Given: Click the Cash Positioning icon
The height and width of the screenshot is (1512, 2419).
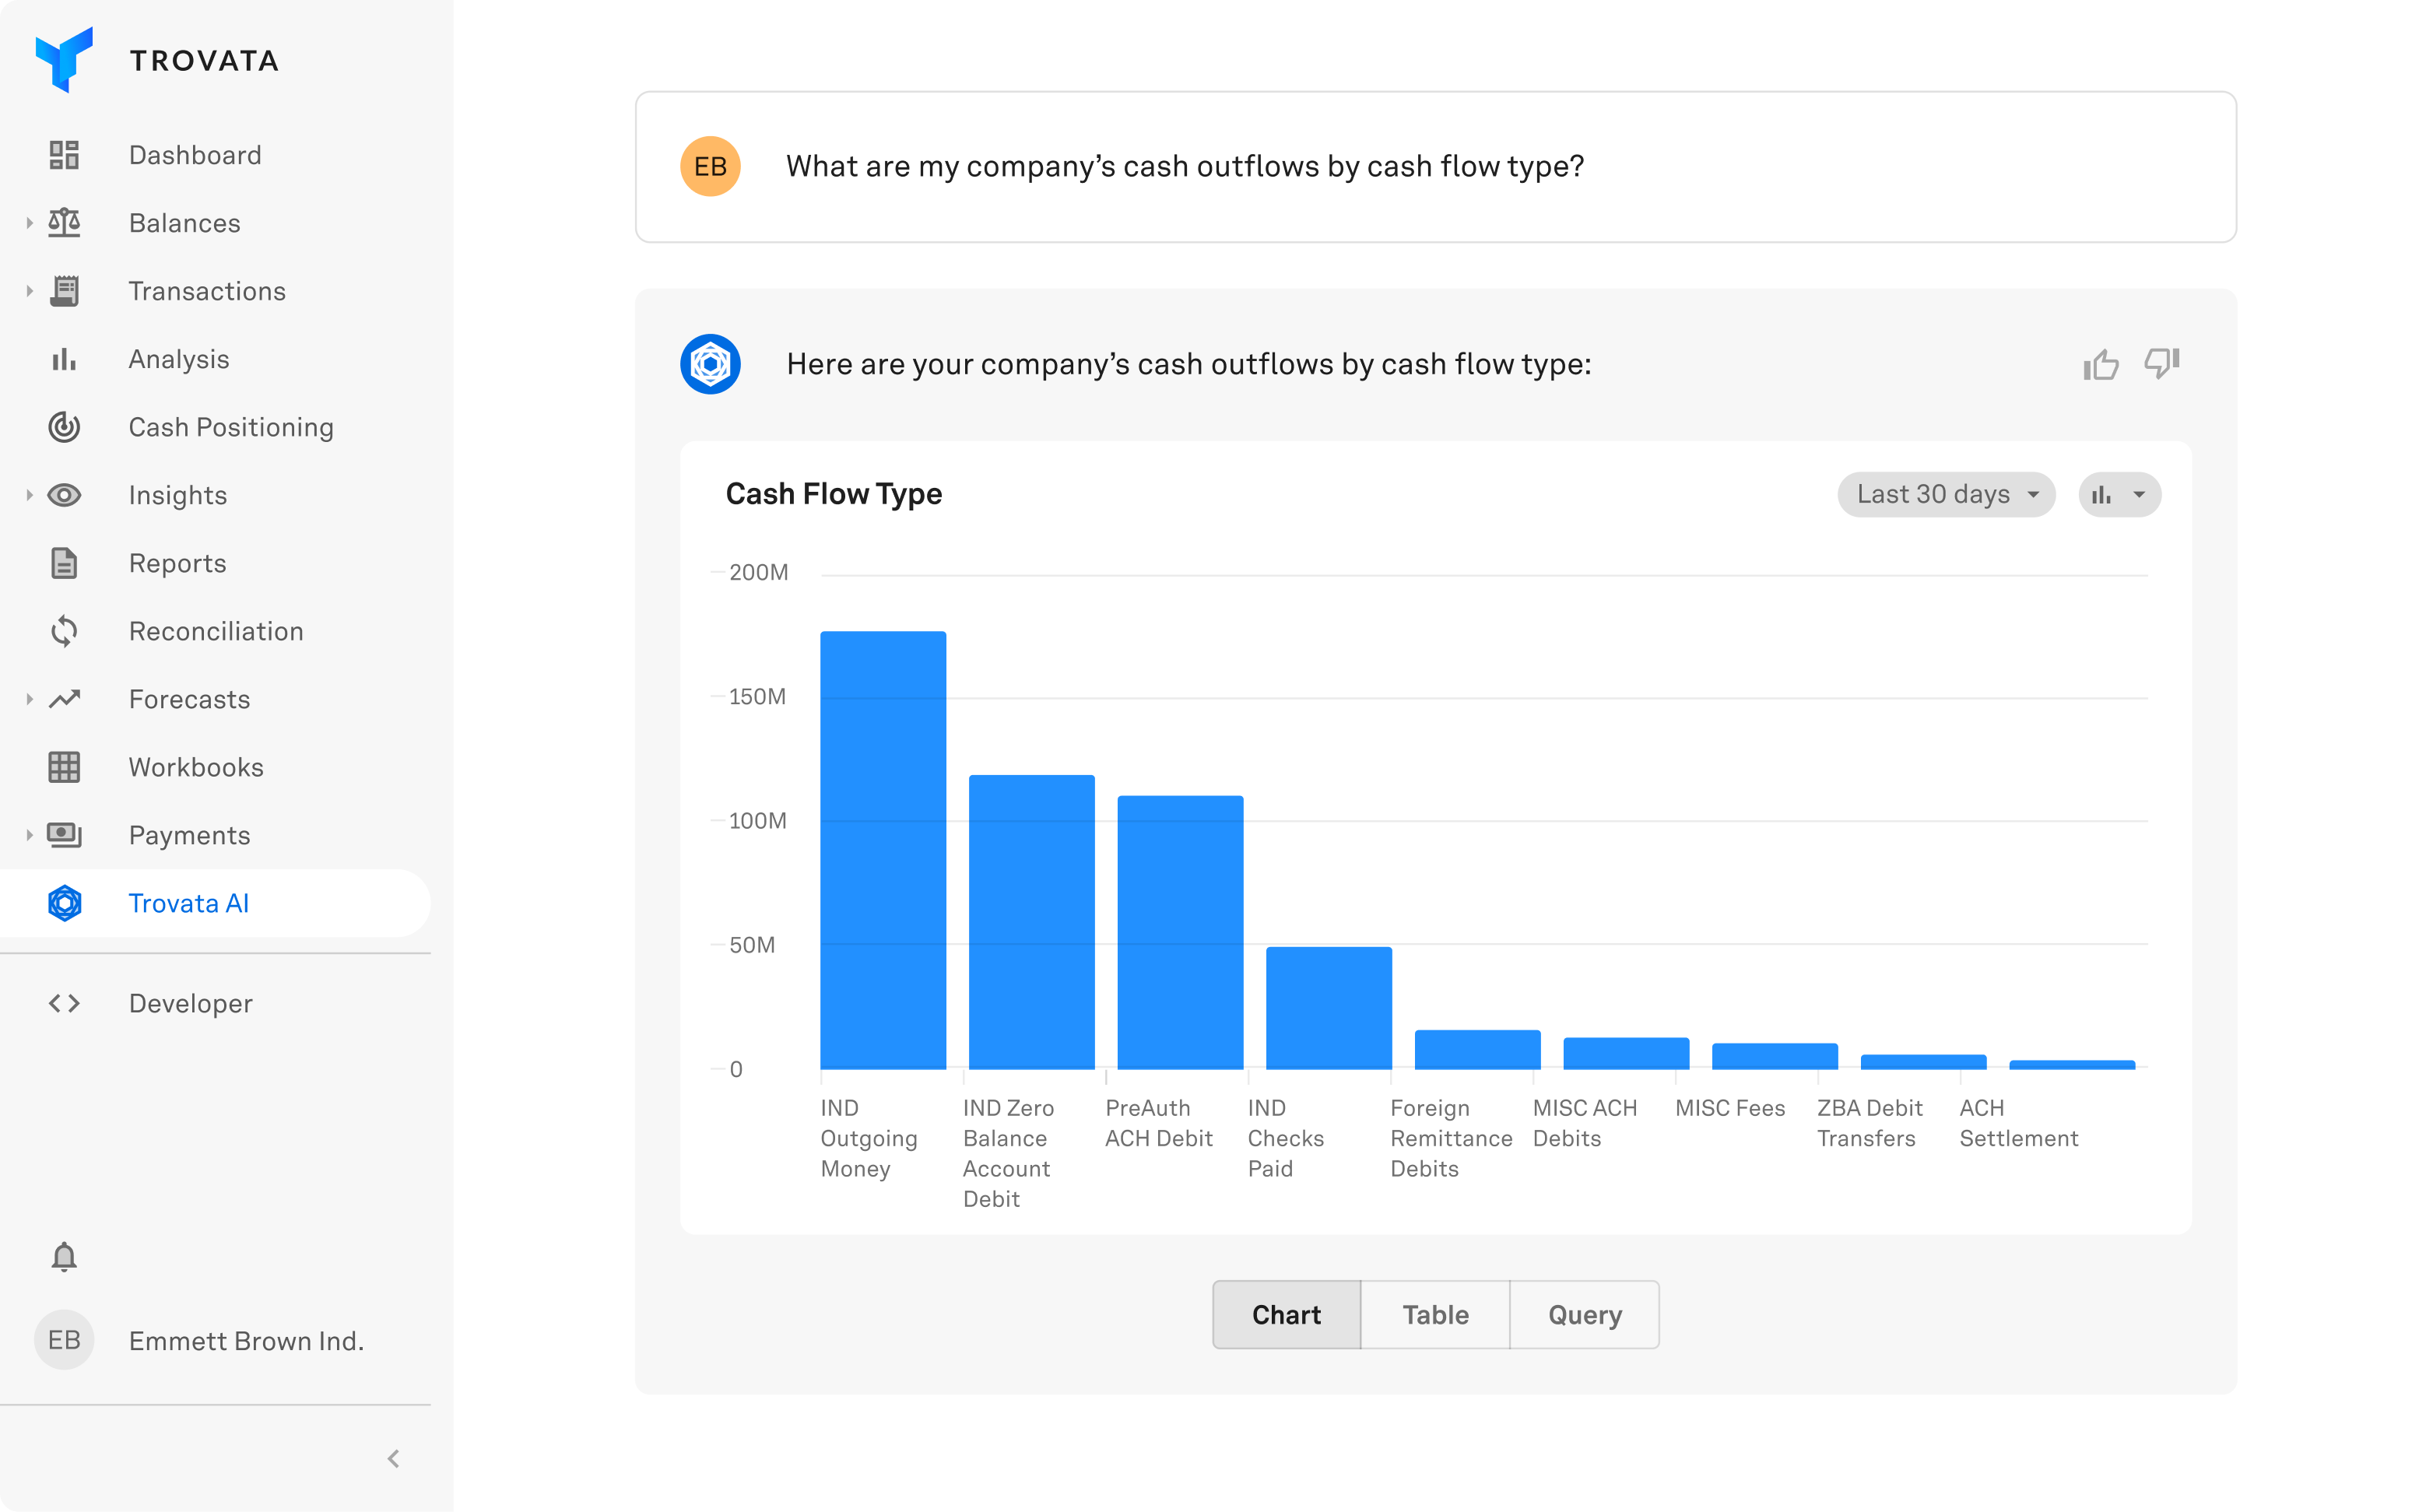Looking at the screenshot, I should tap(64, 427).
